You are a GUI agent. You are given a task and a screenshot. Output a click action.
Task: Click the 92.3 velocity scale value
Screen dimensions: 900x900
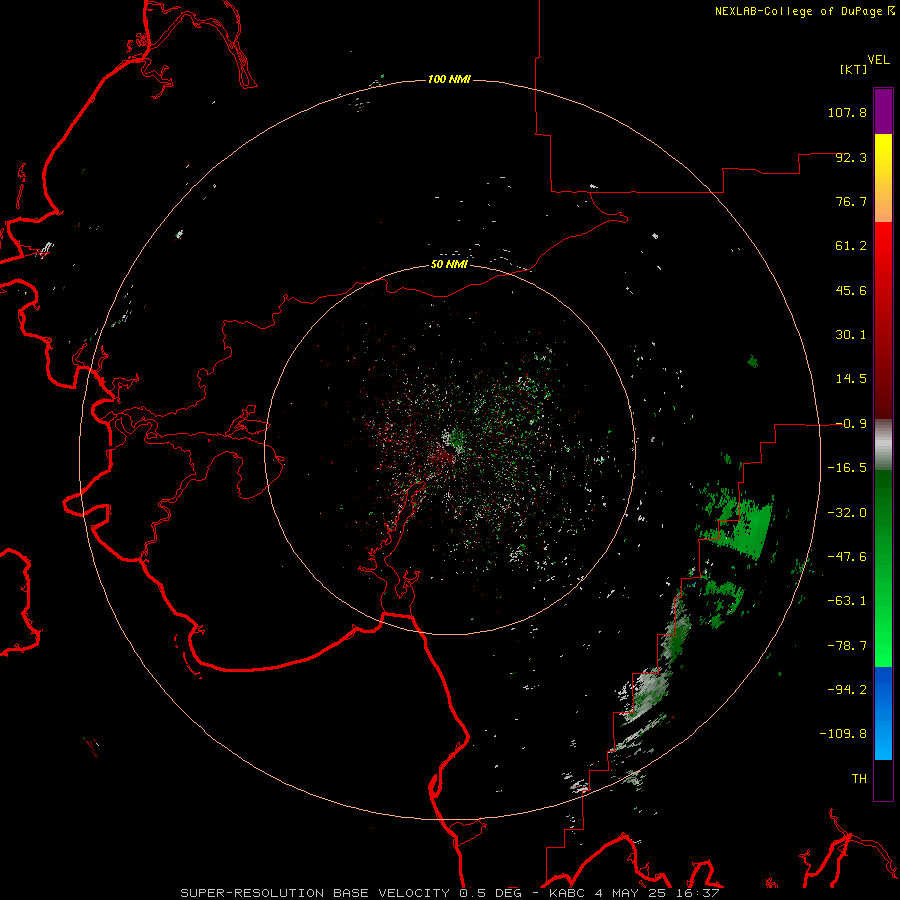[x=851, y=157]
